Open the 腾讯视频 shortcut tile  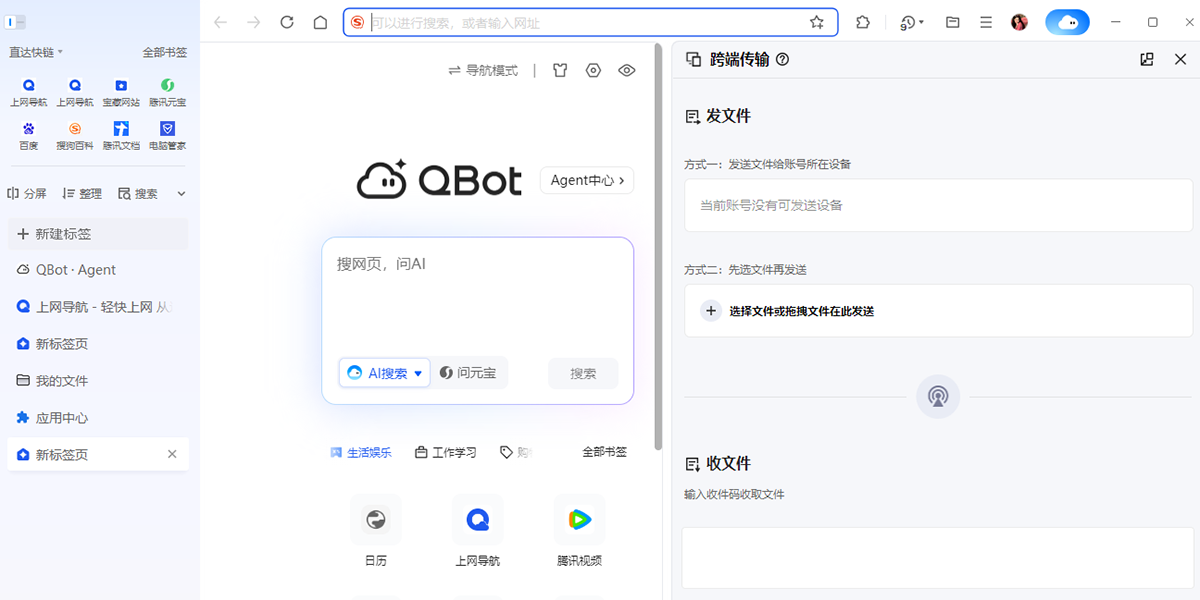pyautogui.click(x=580, y=531)
